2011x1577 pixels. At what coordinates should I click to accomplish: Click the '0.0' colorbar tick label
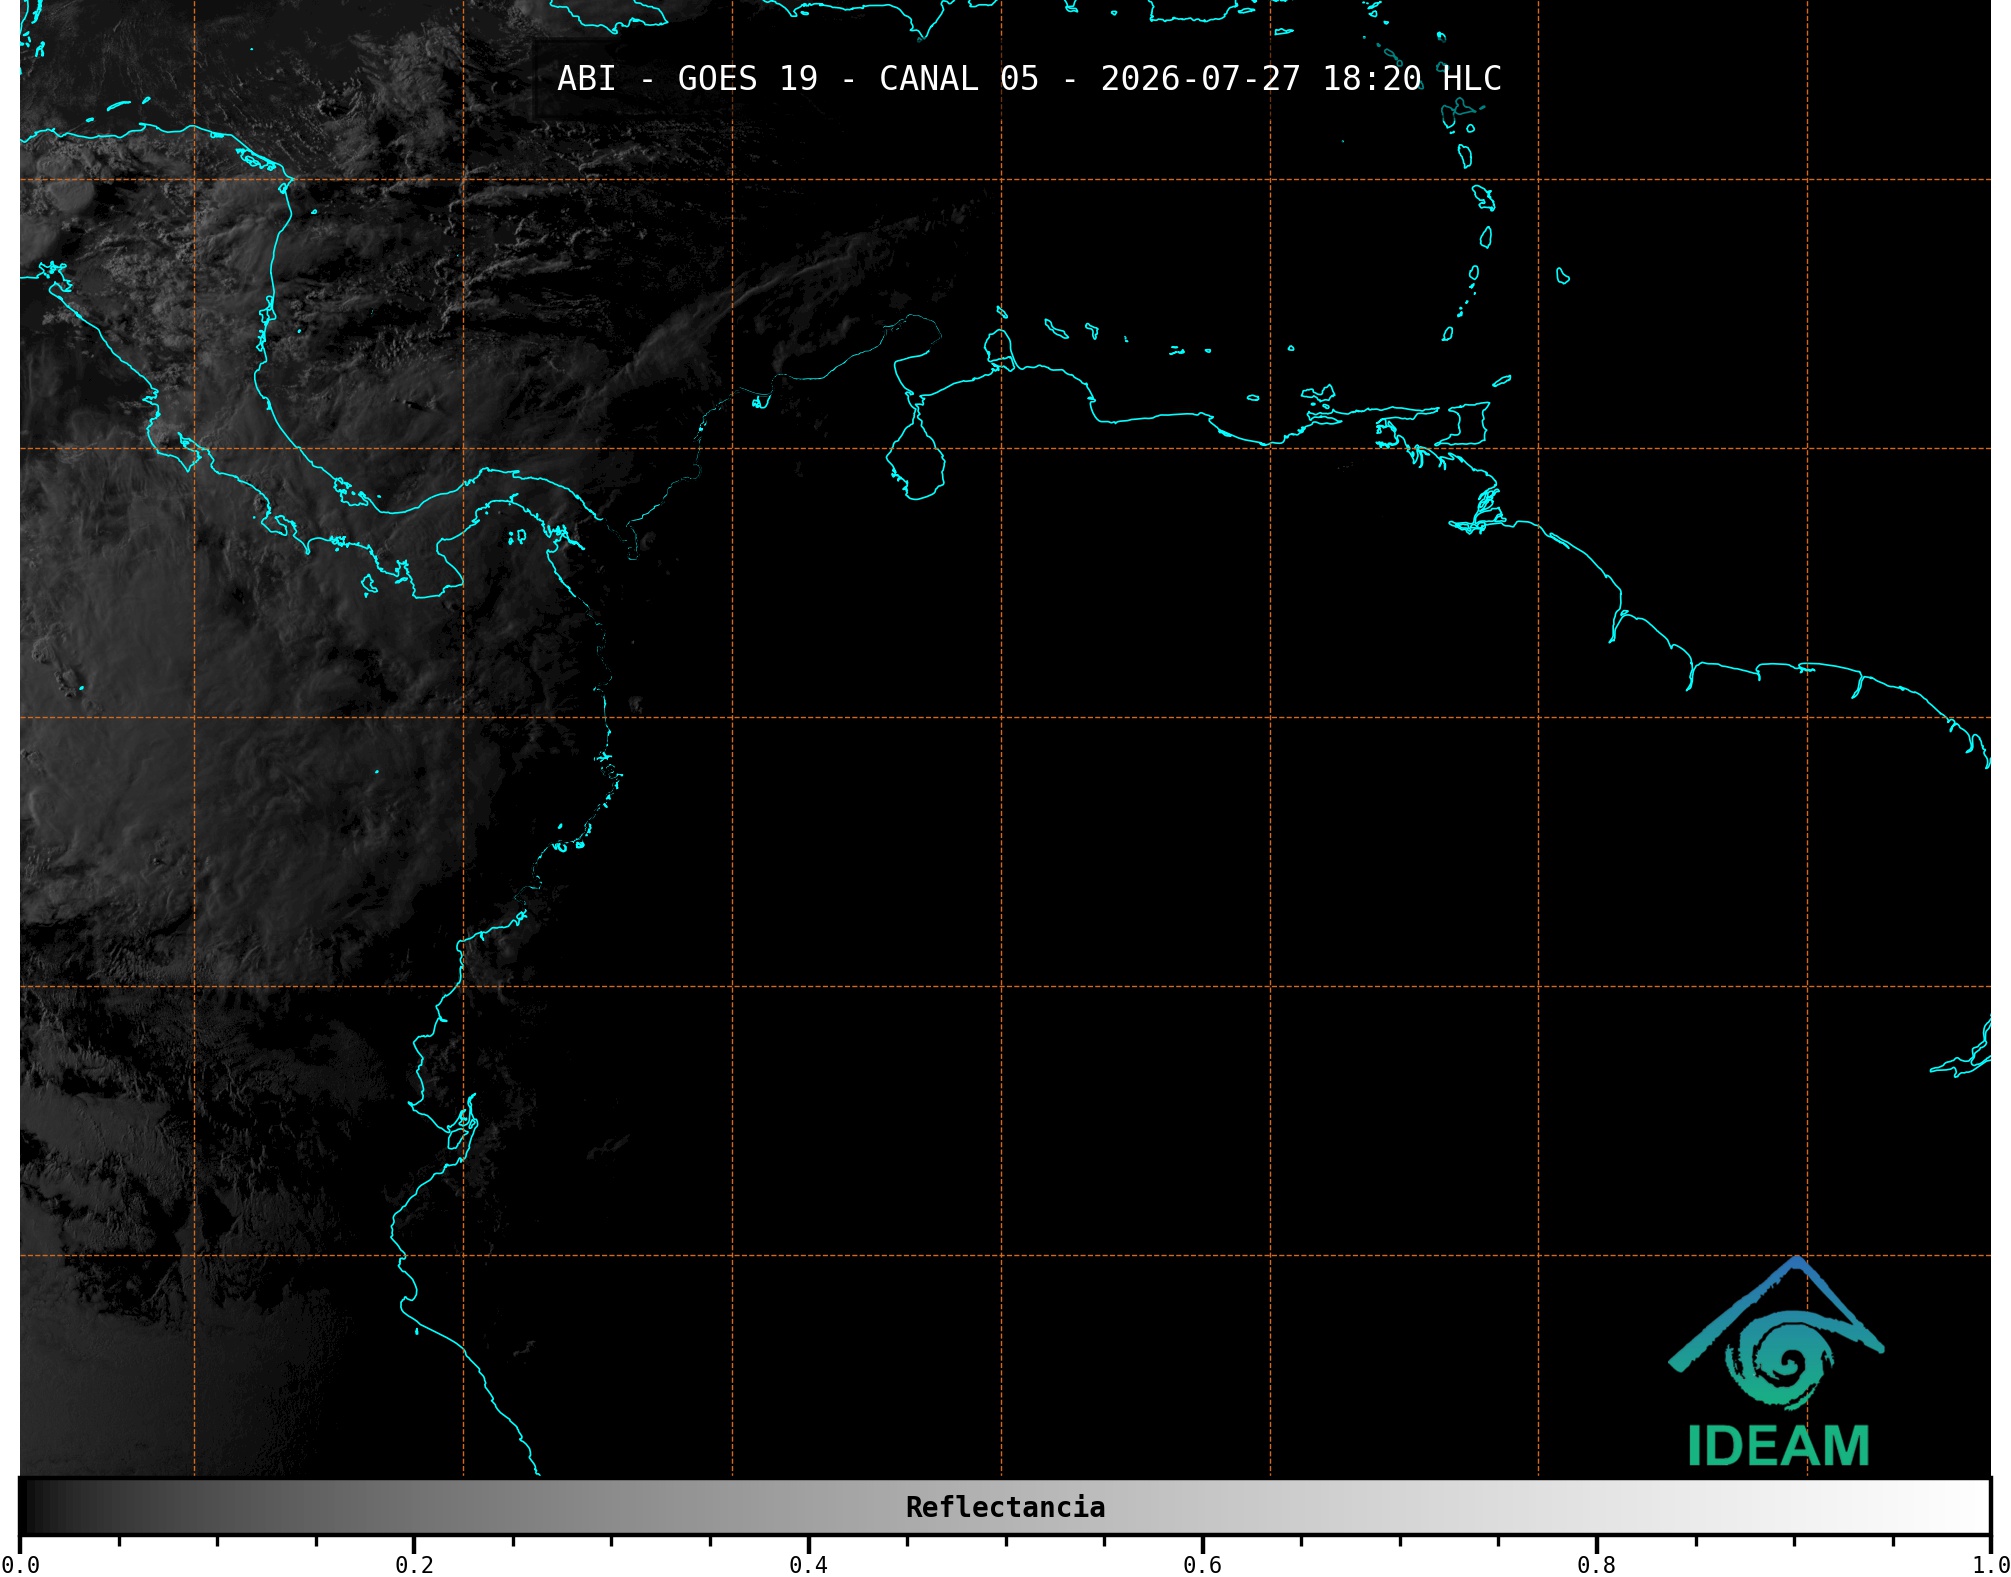click(20, 1565)
